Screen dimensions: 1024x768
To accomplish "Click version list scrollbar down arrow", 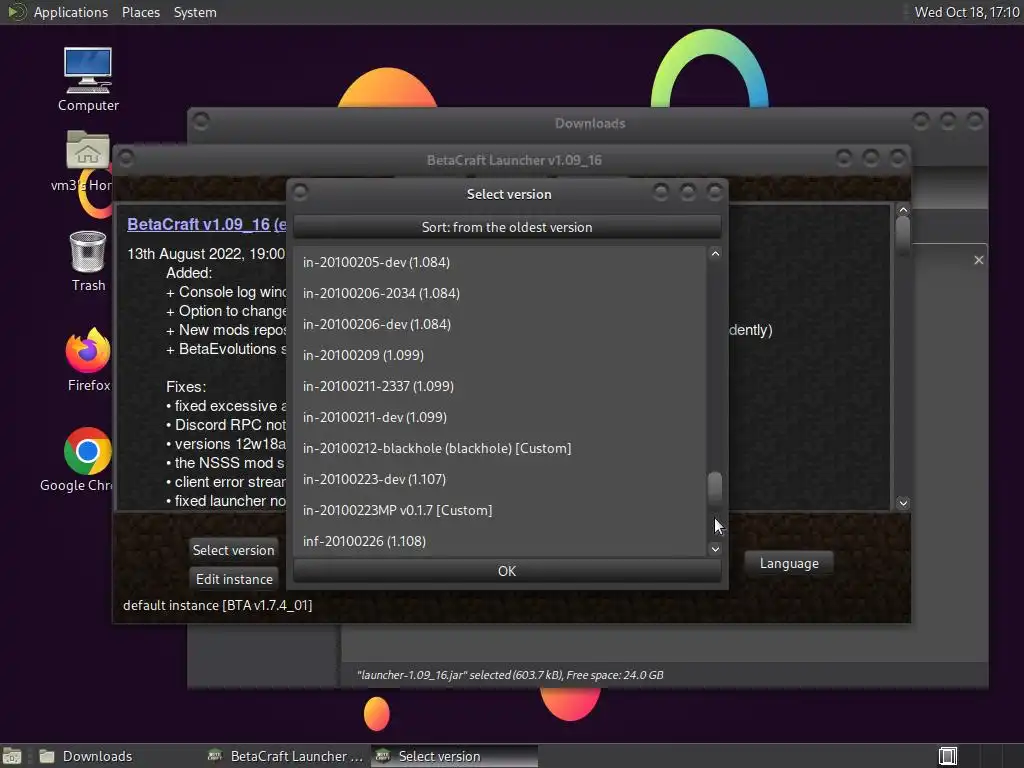I will (x=715, y=549).
